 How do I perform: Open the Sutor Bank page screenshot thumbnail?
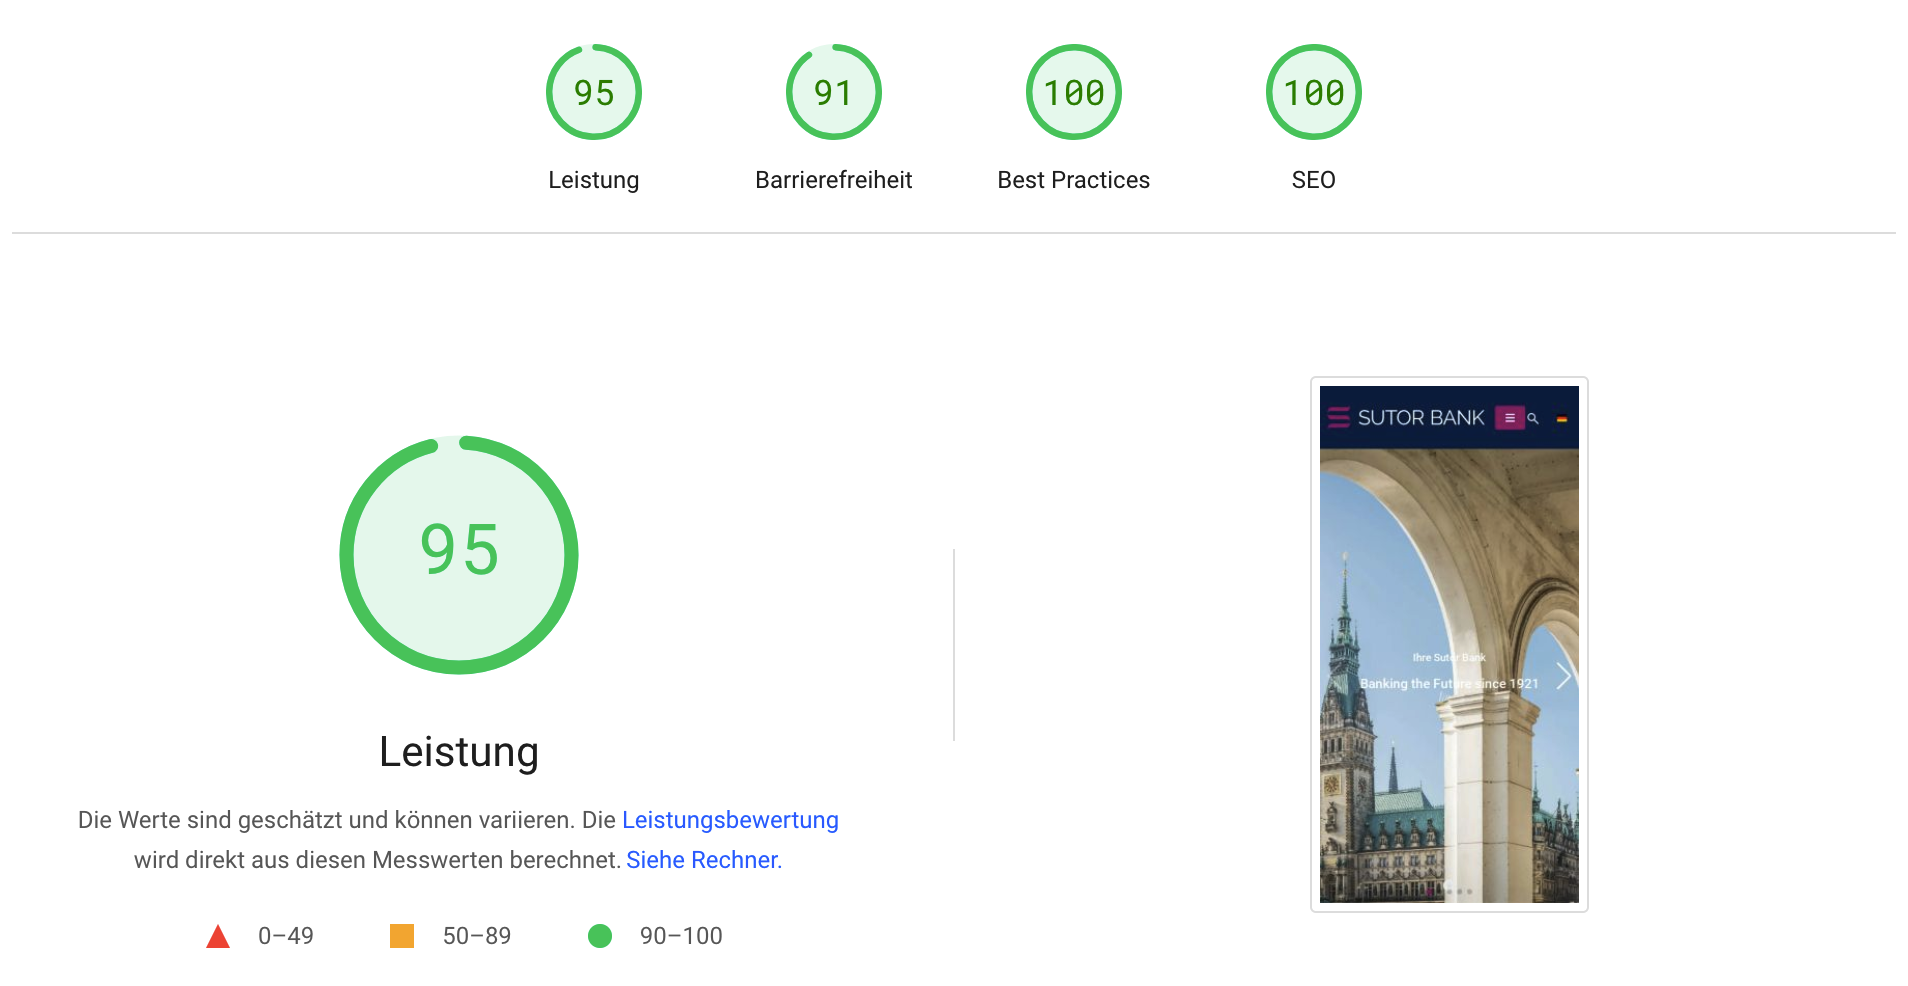[1449, 644]
